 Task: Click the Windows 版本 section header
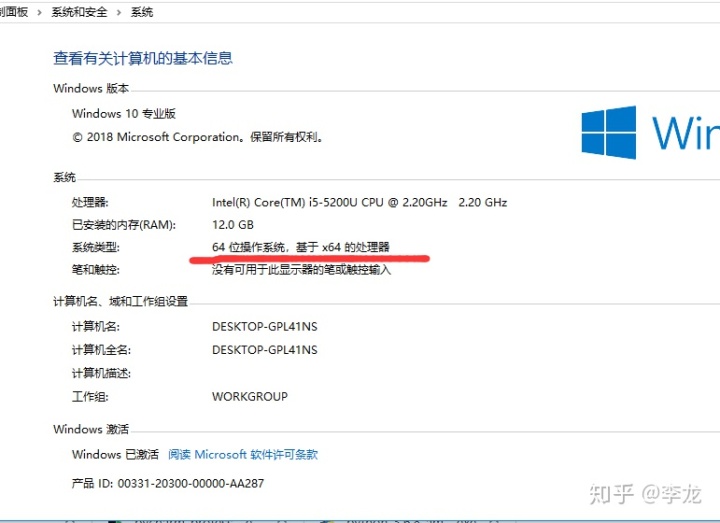(91, 88)
